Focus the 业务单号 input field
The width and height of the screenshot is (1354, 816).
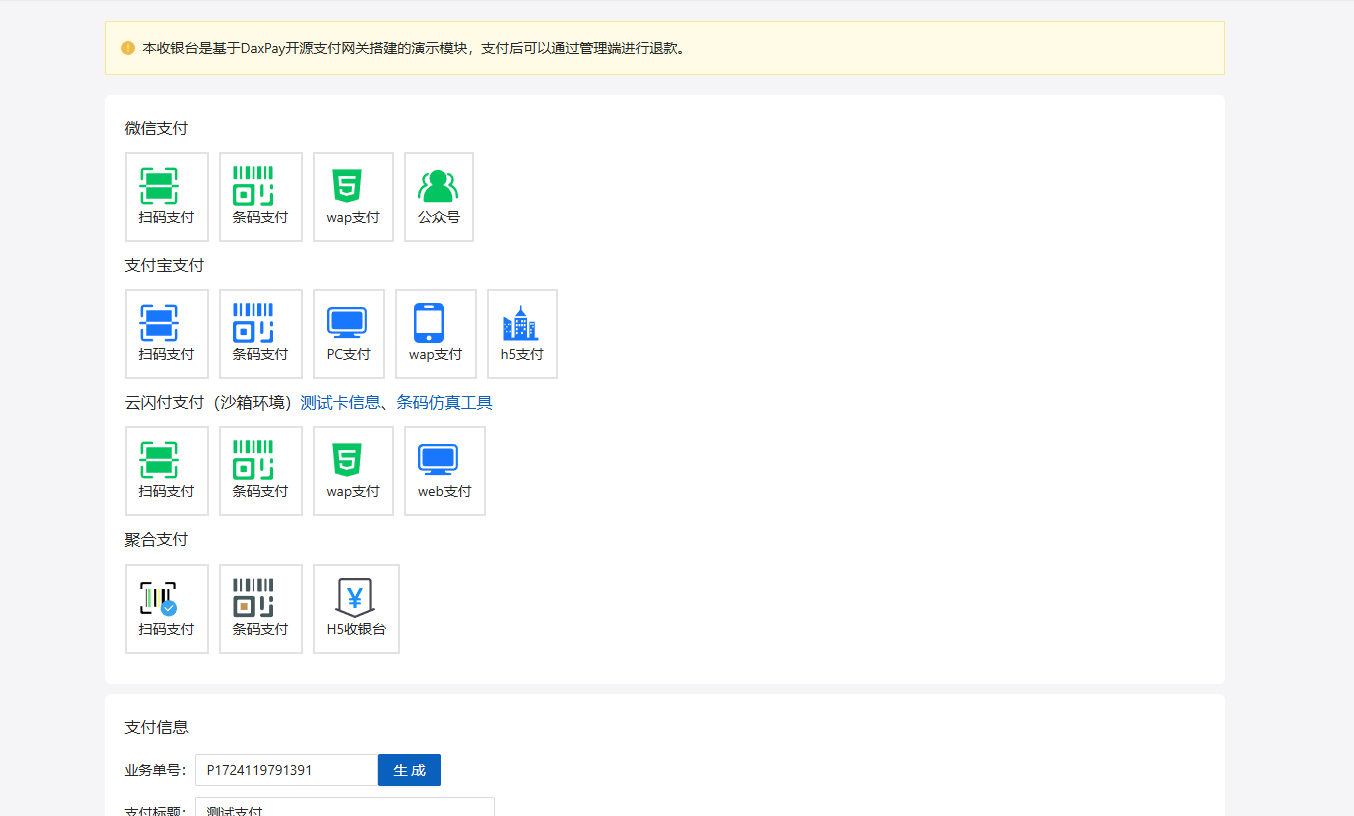(287, 770)
